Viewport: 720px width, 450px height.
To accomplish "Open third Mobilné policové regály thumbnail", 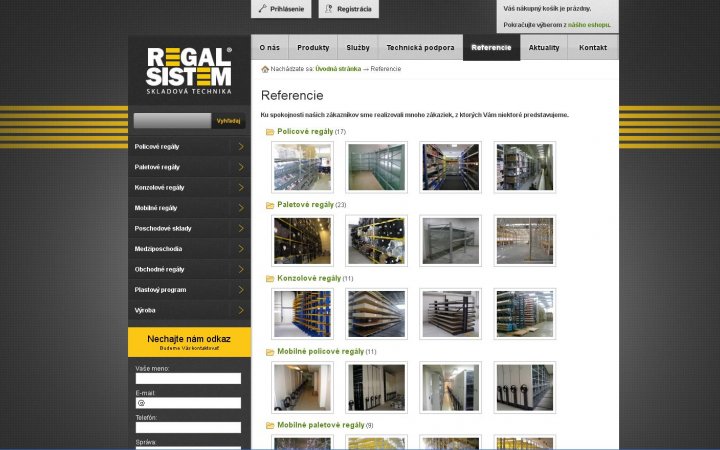I will (x=450, y=388).
